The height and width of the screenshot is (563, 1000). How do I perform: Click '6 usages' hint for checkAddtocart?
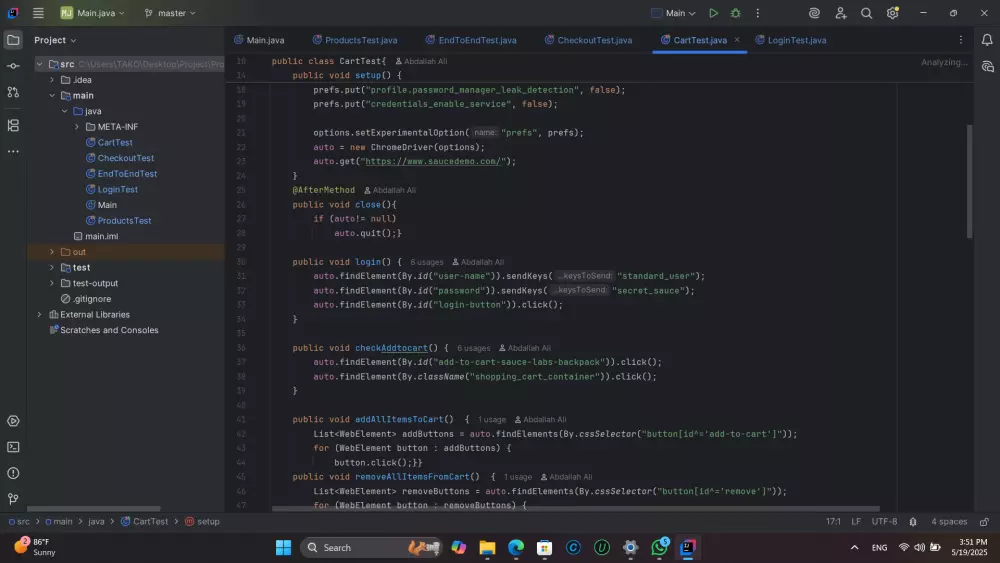(x=473, y=348)
